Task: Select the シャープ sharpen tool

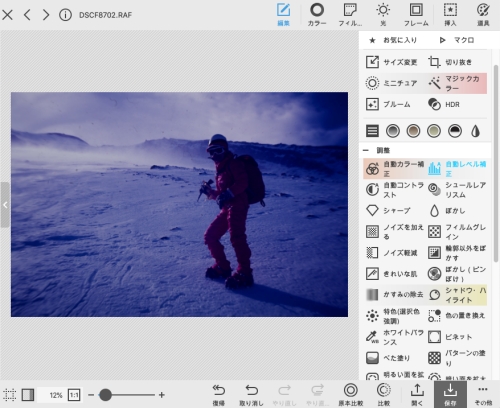Action: coord(392,211)
